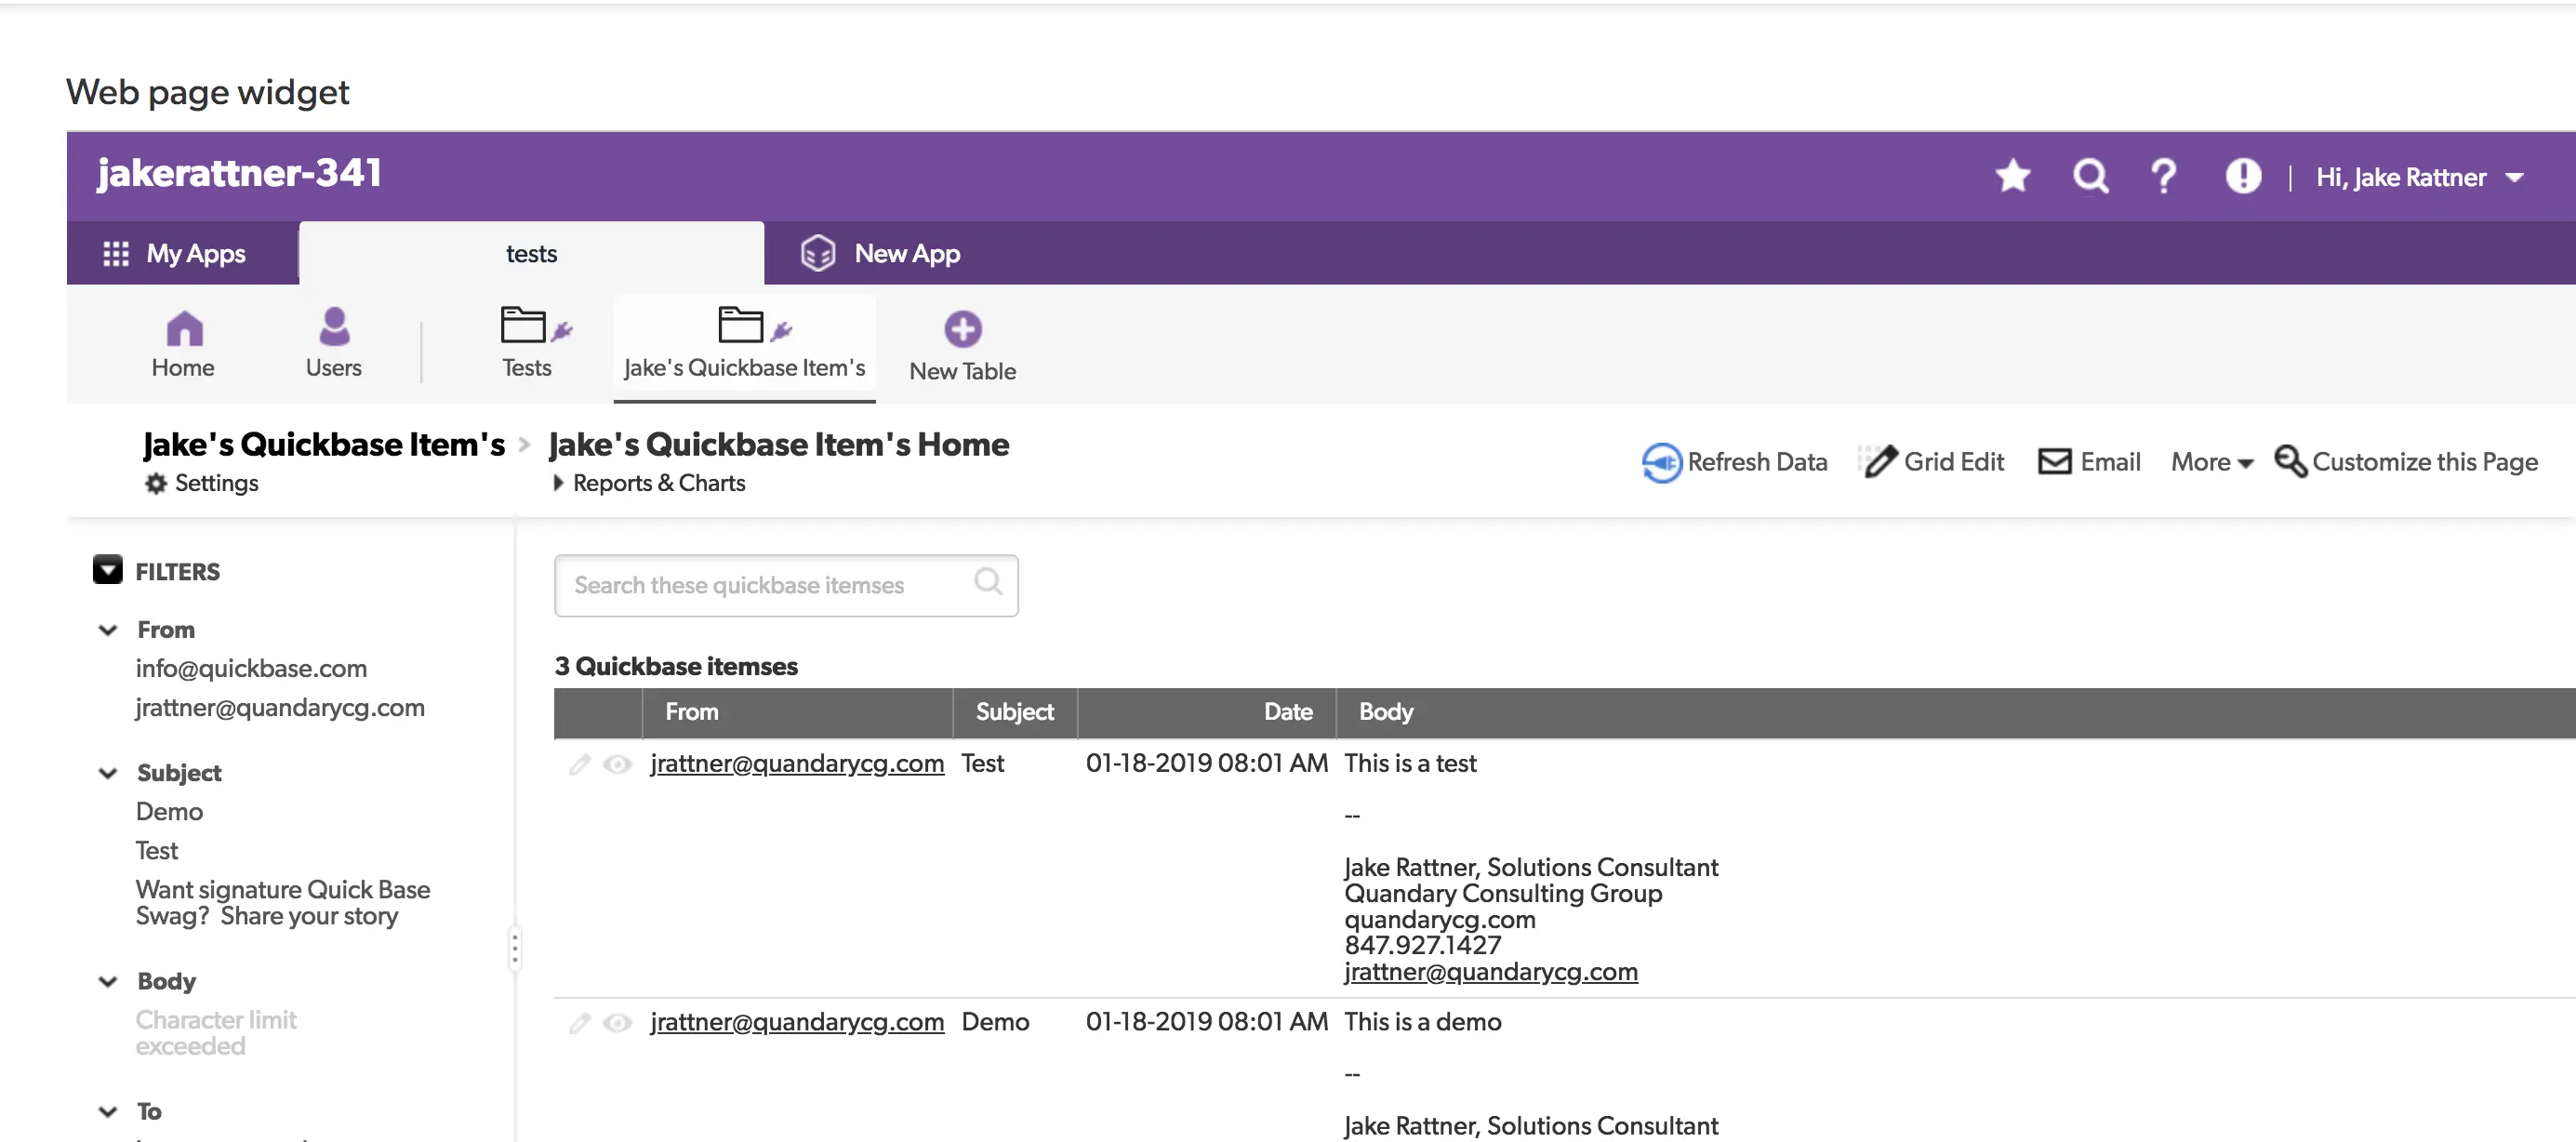Click the 'This is a test' body text
Viewport: 2576px width, 1142px height.
tap(1410, 764)
